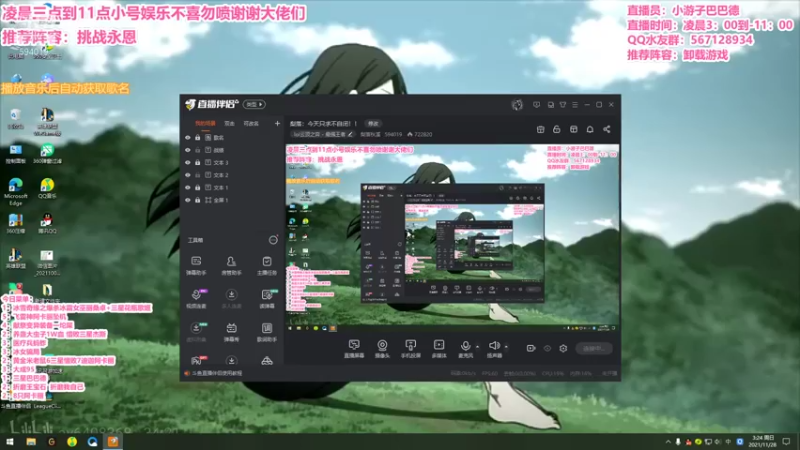Select the 战绩 layer row
Screen dimensions: 800x450
232,150
